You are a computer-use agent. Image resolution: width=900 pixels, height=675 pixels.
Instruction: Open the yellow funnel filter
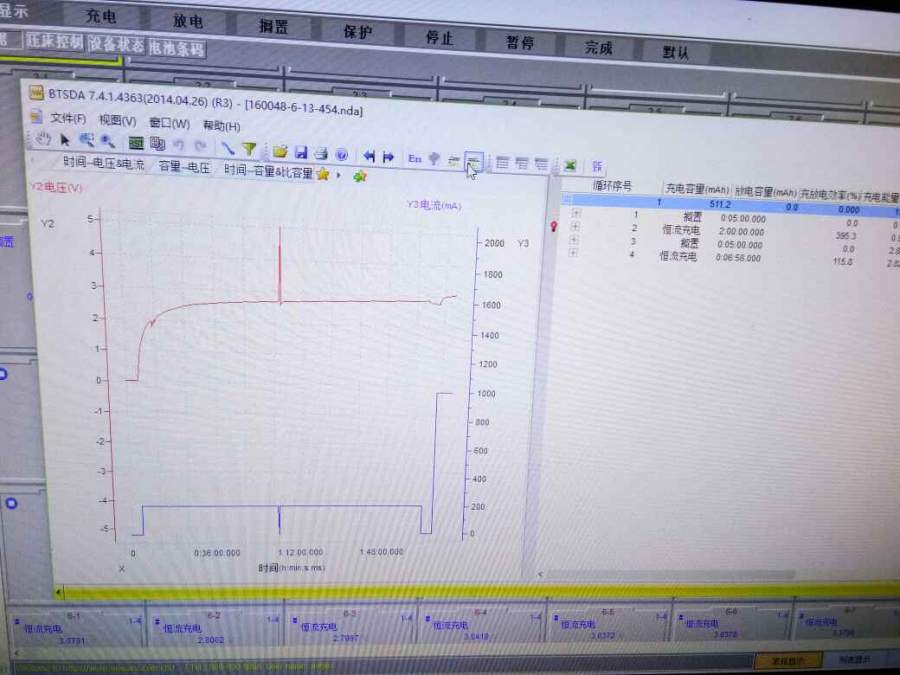coord(249,149)
